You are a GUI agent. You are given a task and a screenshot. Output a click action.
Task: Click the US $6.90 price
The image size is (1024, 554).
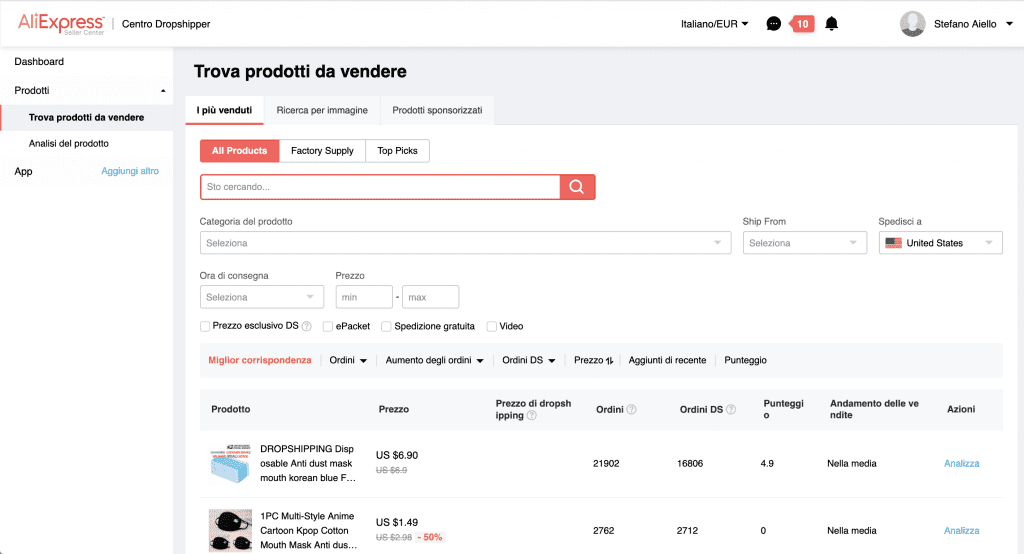(397, 455)
